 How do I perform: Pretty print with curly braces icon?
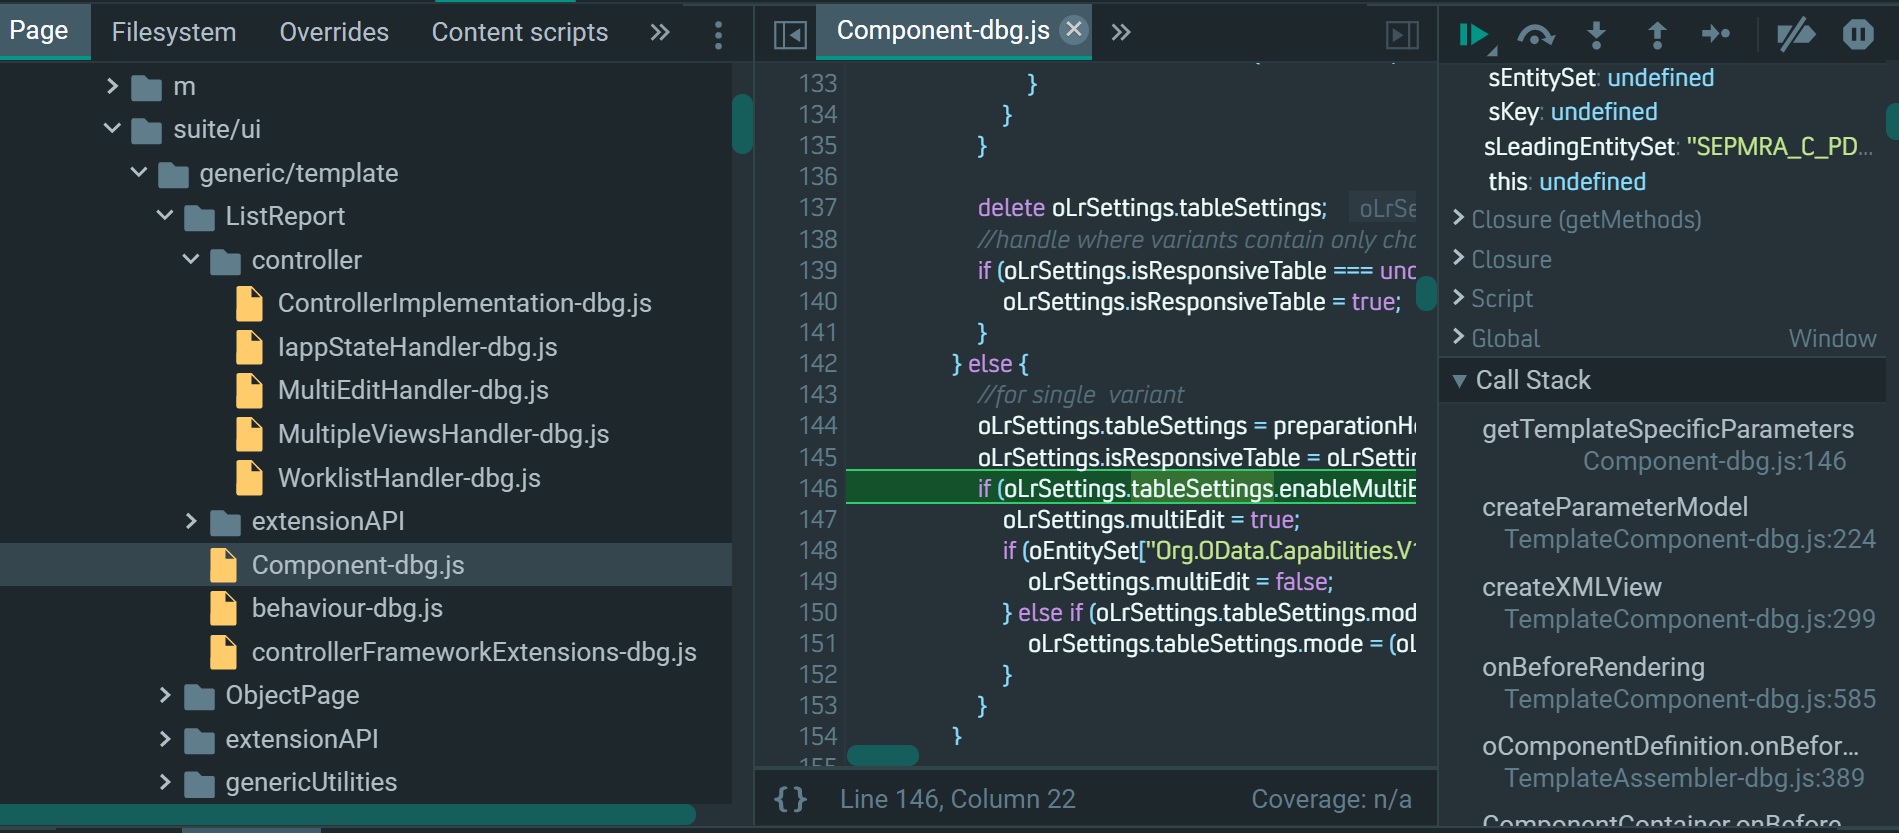pyautogui.click(x=790, y=799)
